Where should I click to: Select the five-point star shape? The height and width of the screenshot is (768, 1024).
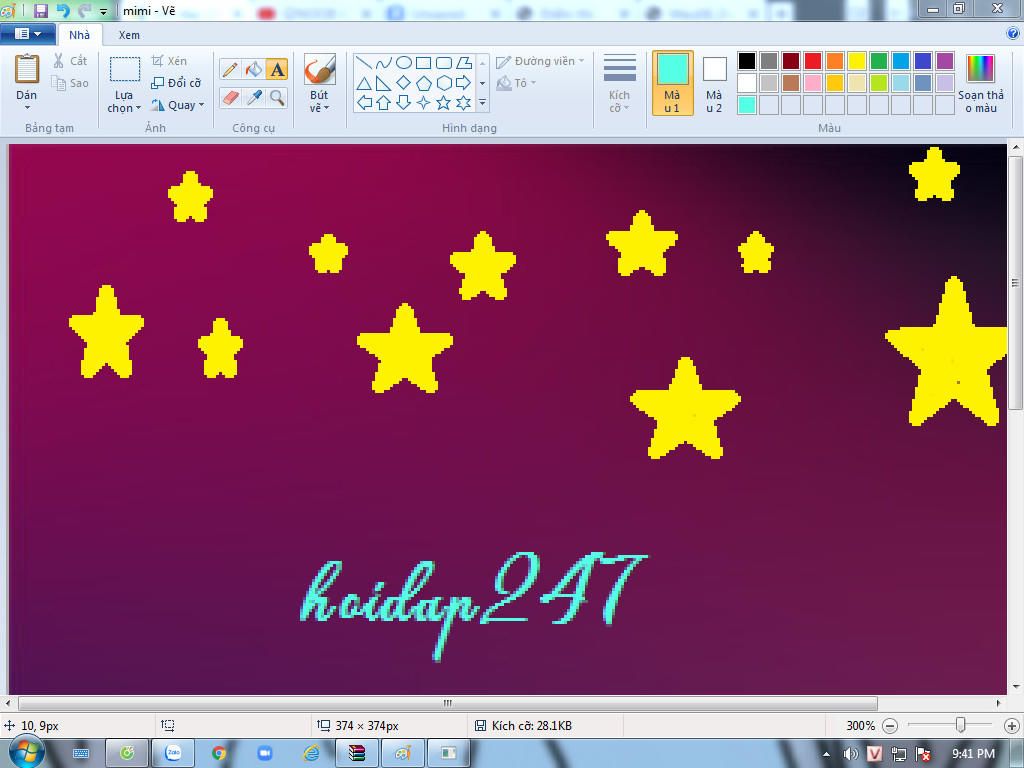click(x=443, y=103)
